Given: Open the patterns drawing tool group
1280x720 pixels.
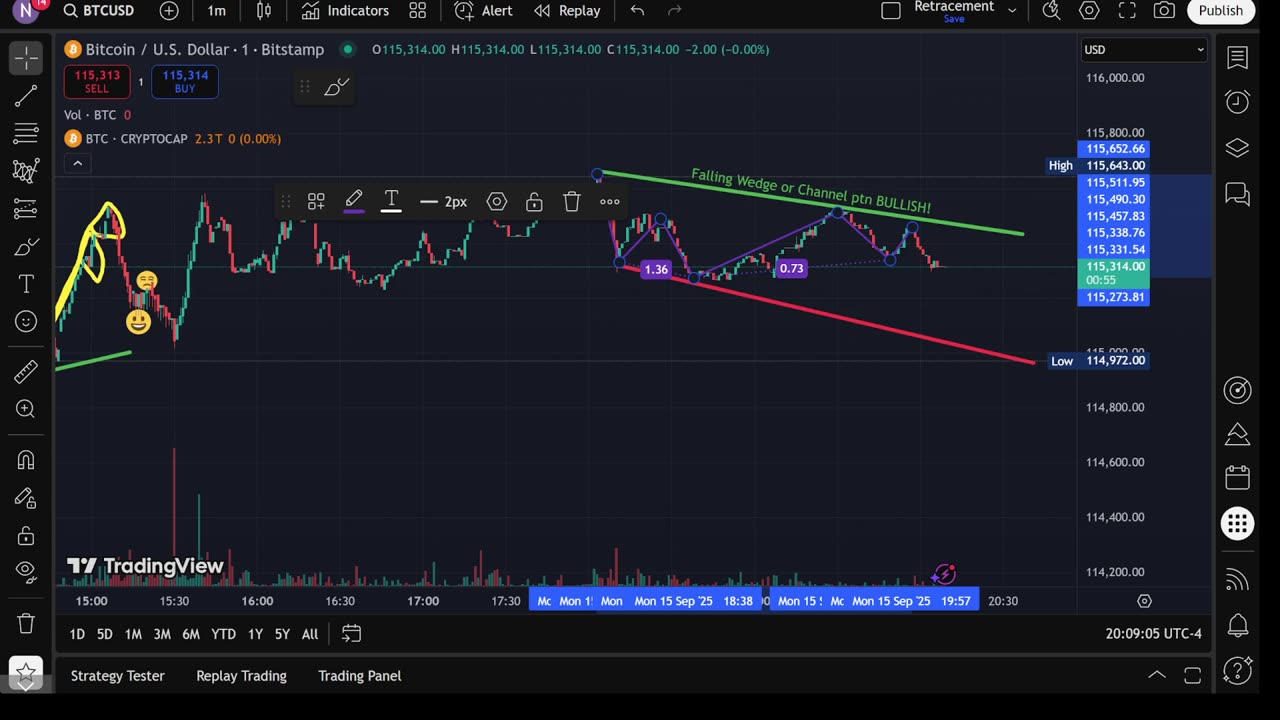Looking at the screenshot, I should (26, 171).
